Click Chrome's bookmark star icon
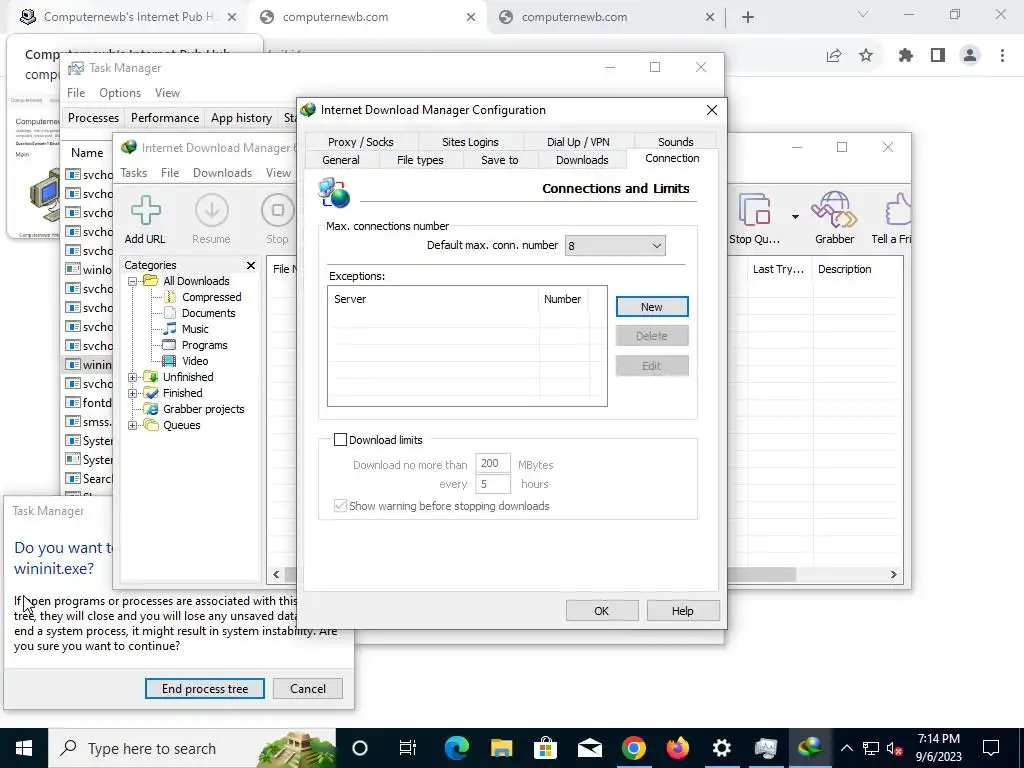This screenshot has width=1024, height=768. pyautogui.click(x=866, y=56)
